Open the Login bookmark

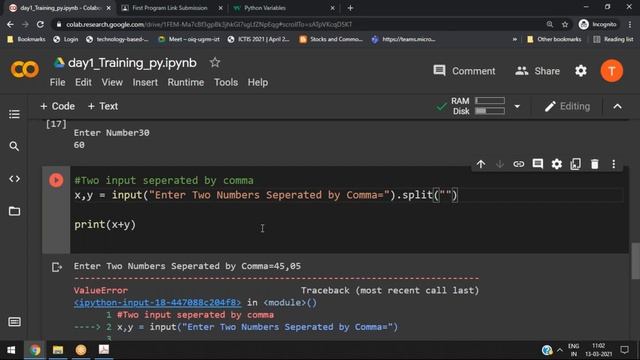coord(66,39)
